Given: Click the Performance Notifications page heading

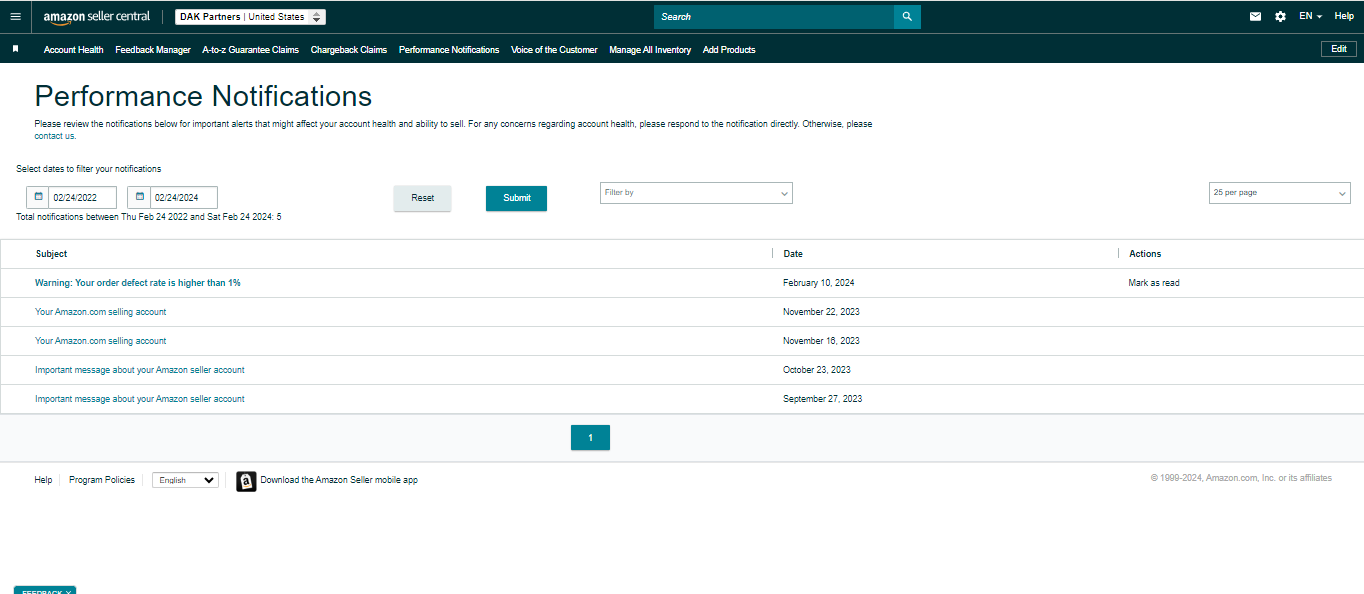Looking at the screenshot, I should [x=203, y=96].
